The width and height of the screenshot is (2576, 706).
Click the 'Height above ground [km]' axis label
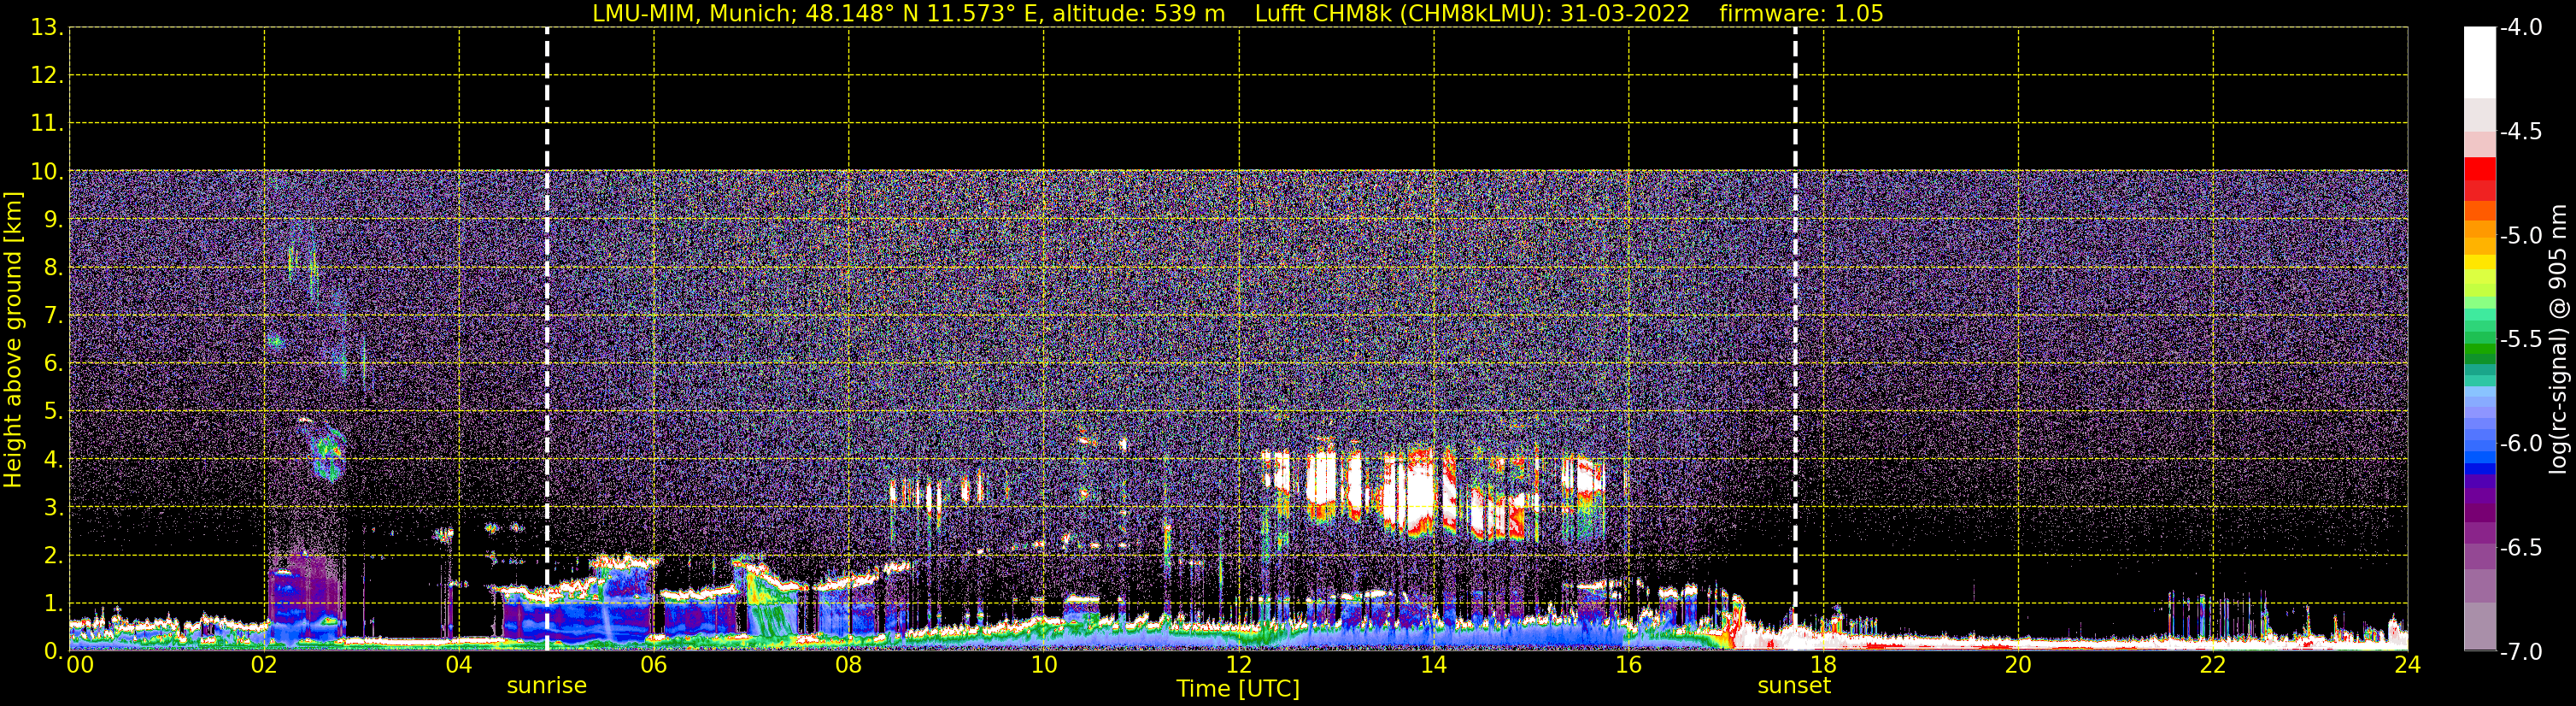[x=13, y=340]
